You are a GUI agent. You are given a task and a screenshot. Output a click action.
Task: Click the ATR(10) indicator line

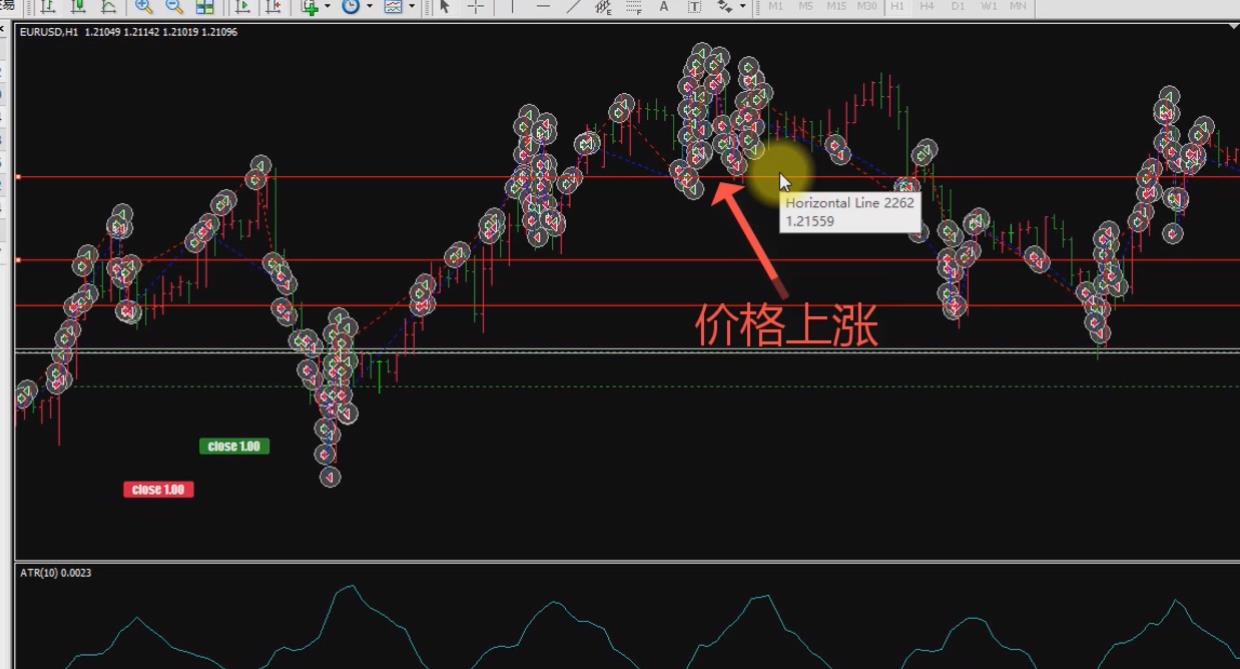pos(350,587)
